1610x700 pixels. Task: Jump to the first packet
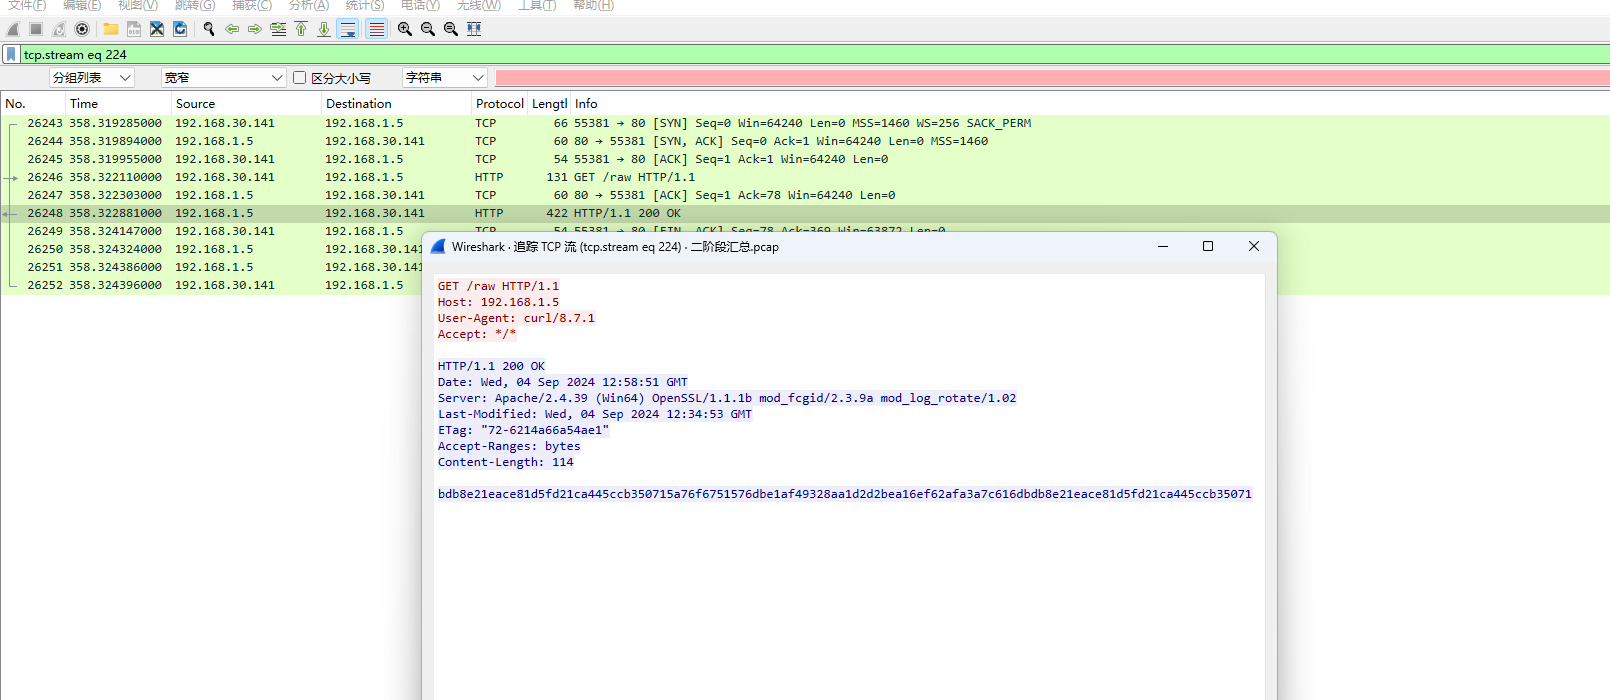[x=301, y=29]
